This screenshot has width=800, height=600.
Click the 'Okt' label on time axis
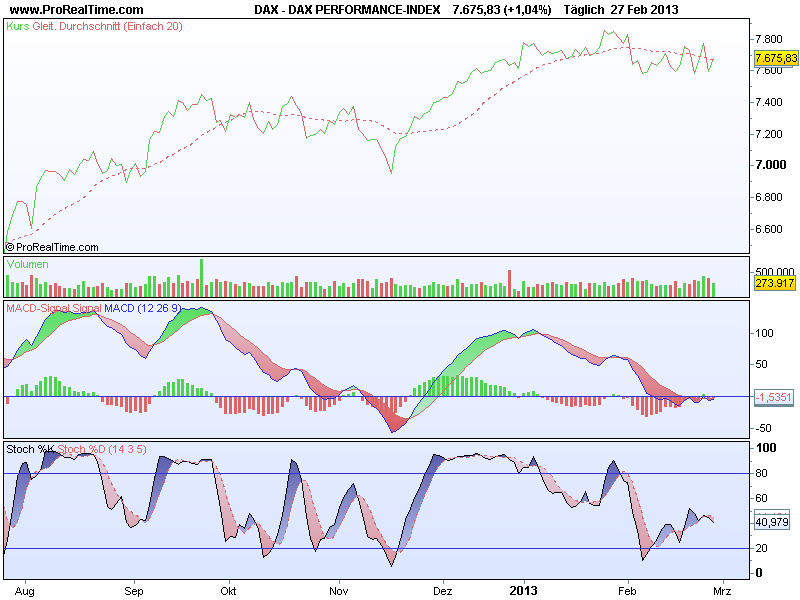pyautogui.click(x=228, y=591)
